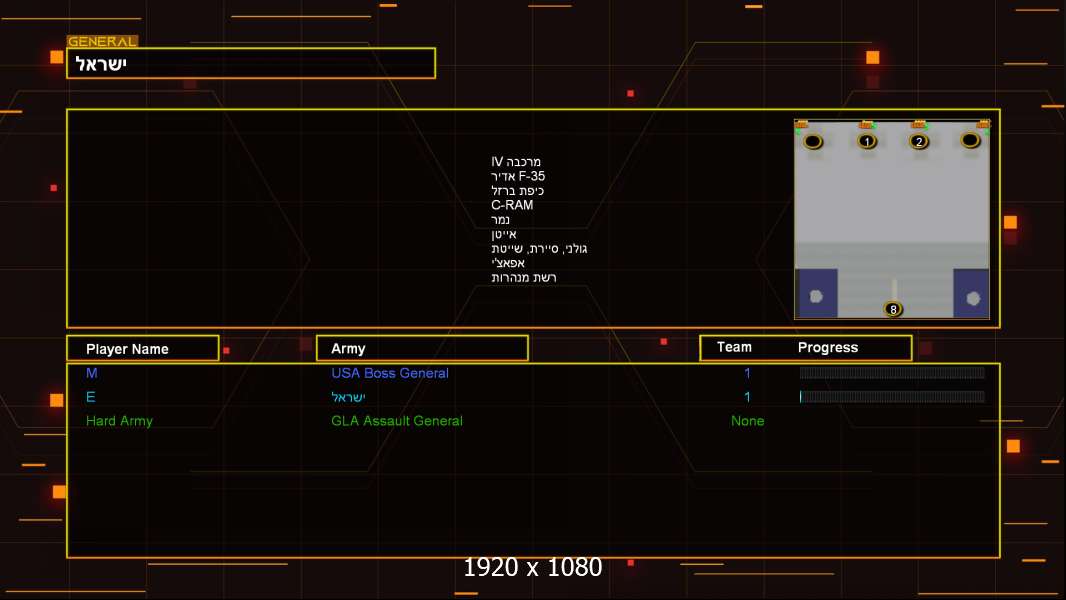Click the C-RAM unit line
Screen dimensions: 1066x600
(x=512, y=205)
